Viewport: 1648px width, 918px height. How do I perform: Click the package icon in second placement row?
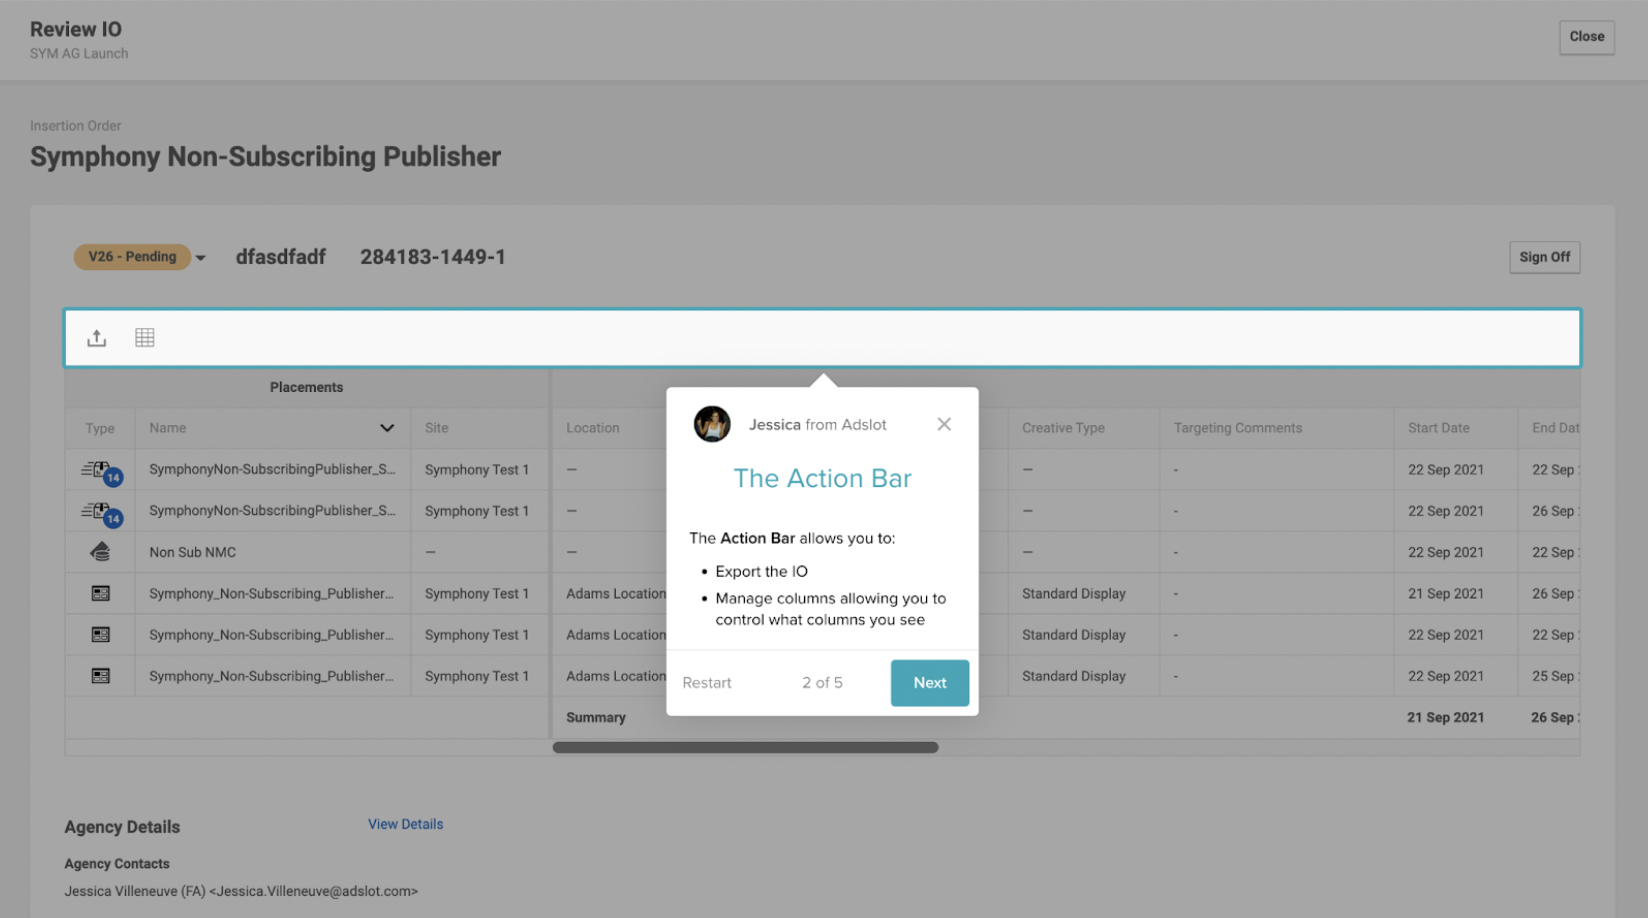pos(101,513)
